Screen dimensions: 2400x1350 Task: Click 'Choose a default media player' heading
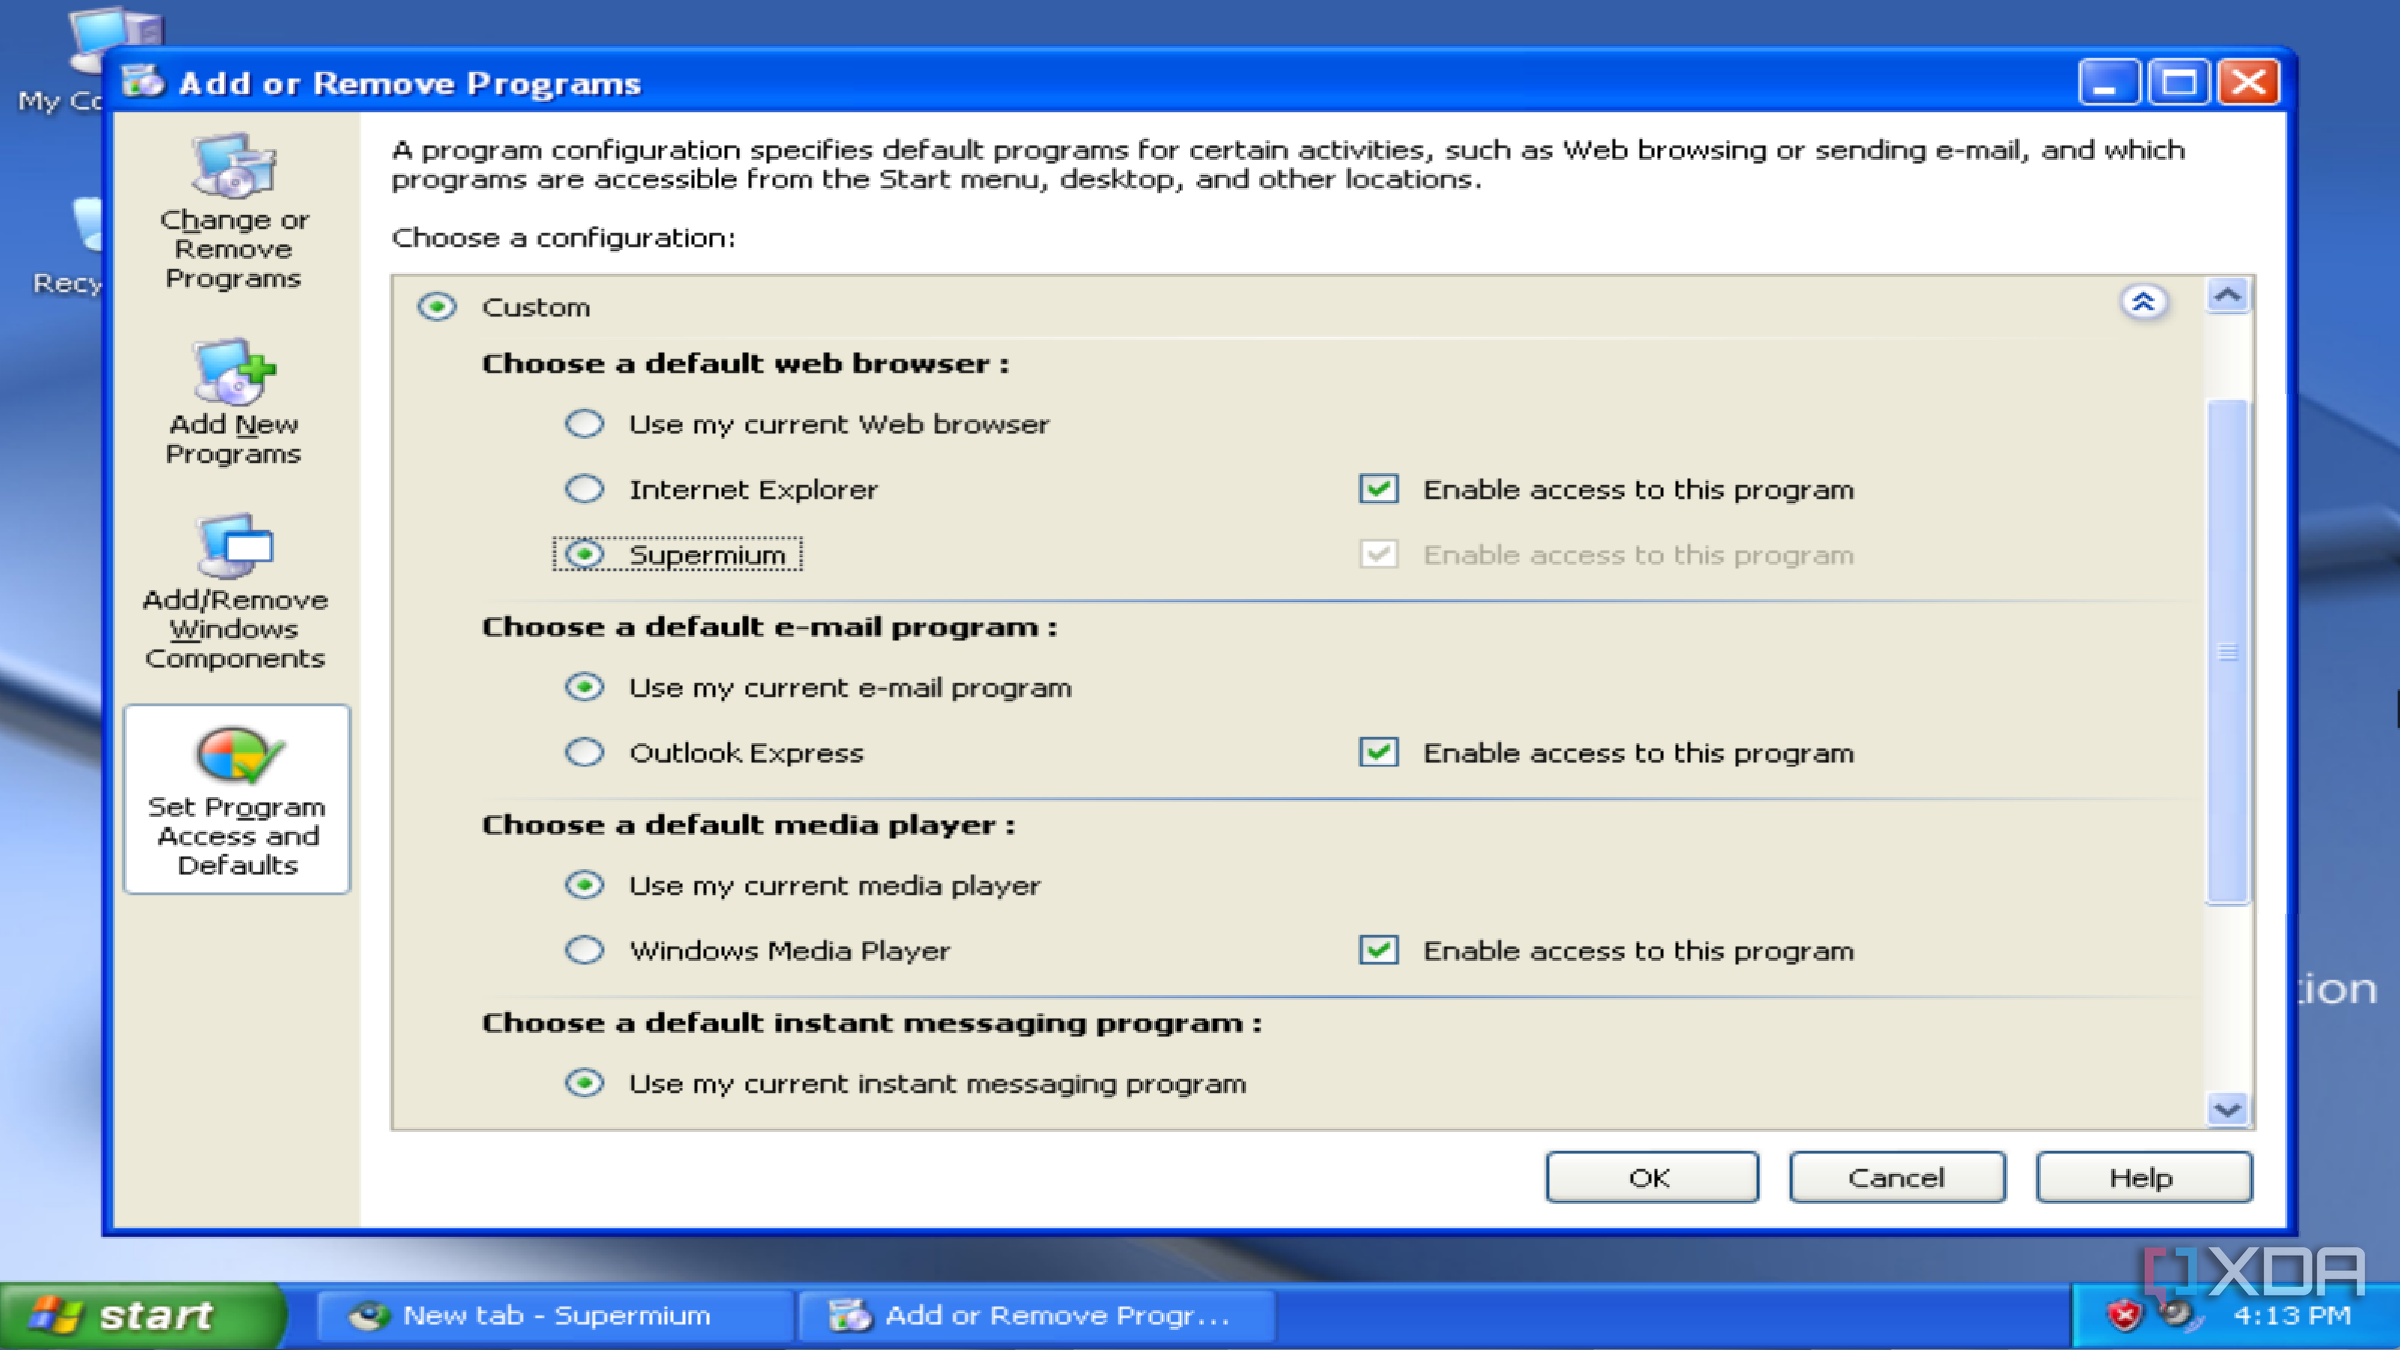748,825
